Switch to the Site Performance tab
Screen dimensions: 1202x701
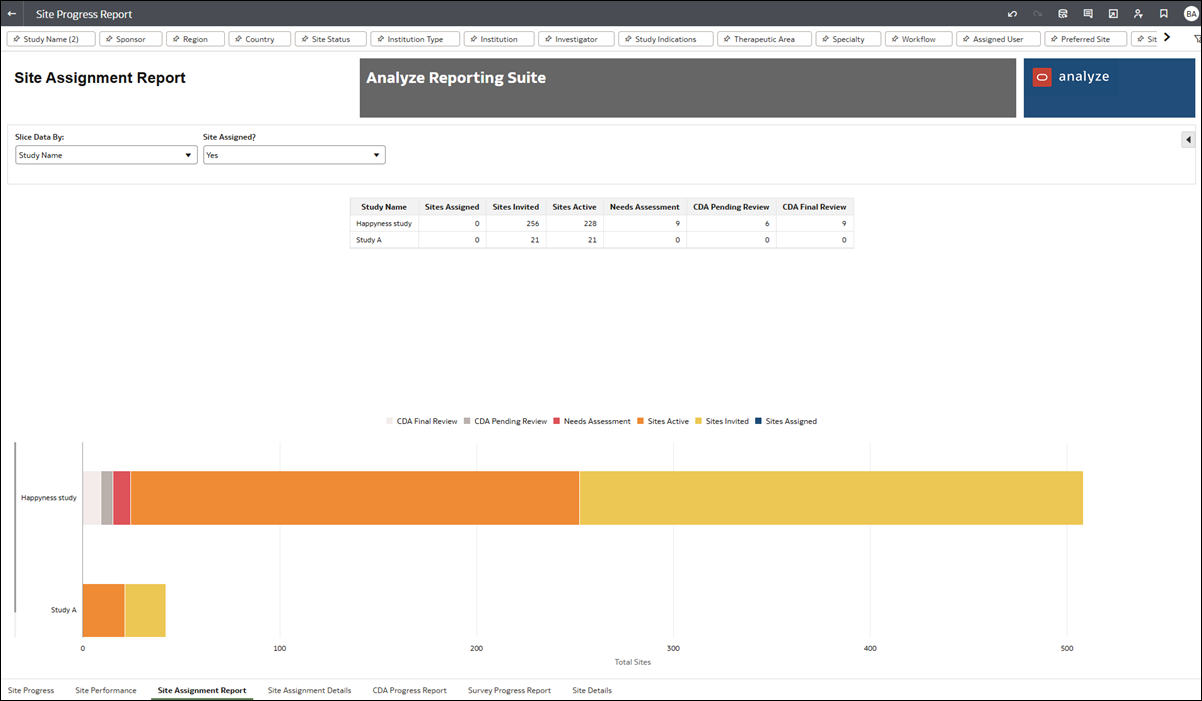(x=106, y=690)
